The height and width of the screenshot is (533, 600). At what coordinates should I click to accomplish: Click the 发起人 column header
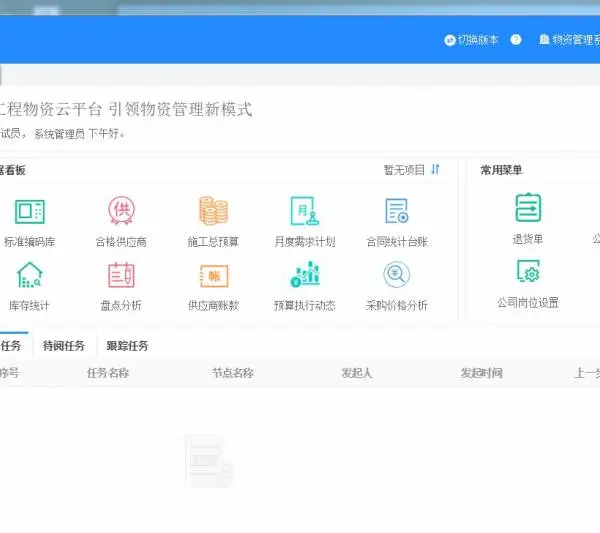pyautogui.click(x=357, y=373)
